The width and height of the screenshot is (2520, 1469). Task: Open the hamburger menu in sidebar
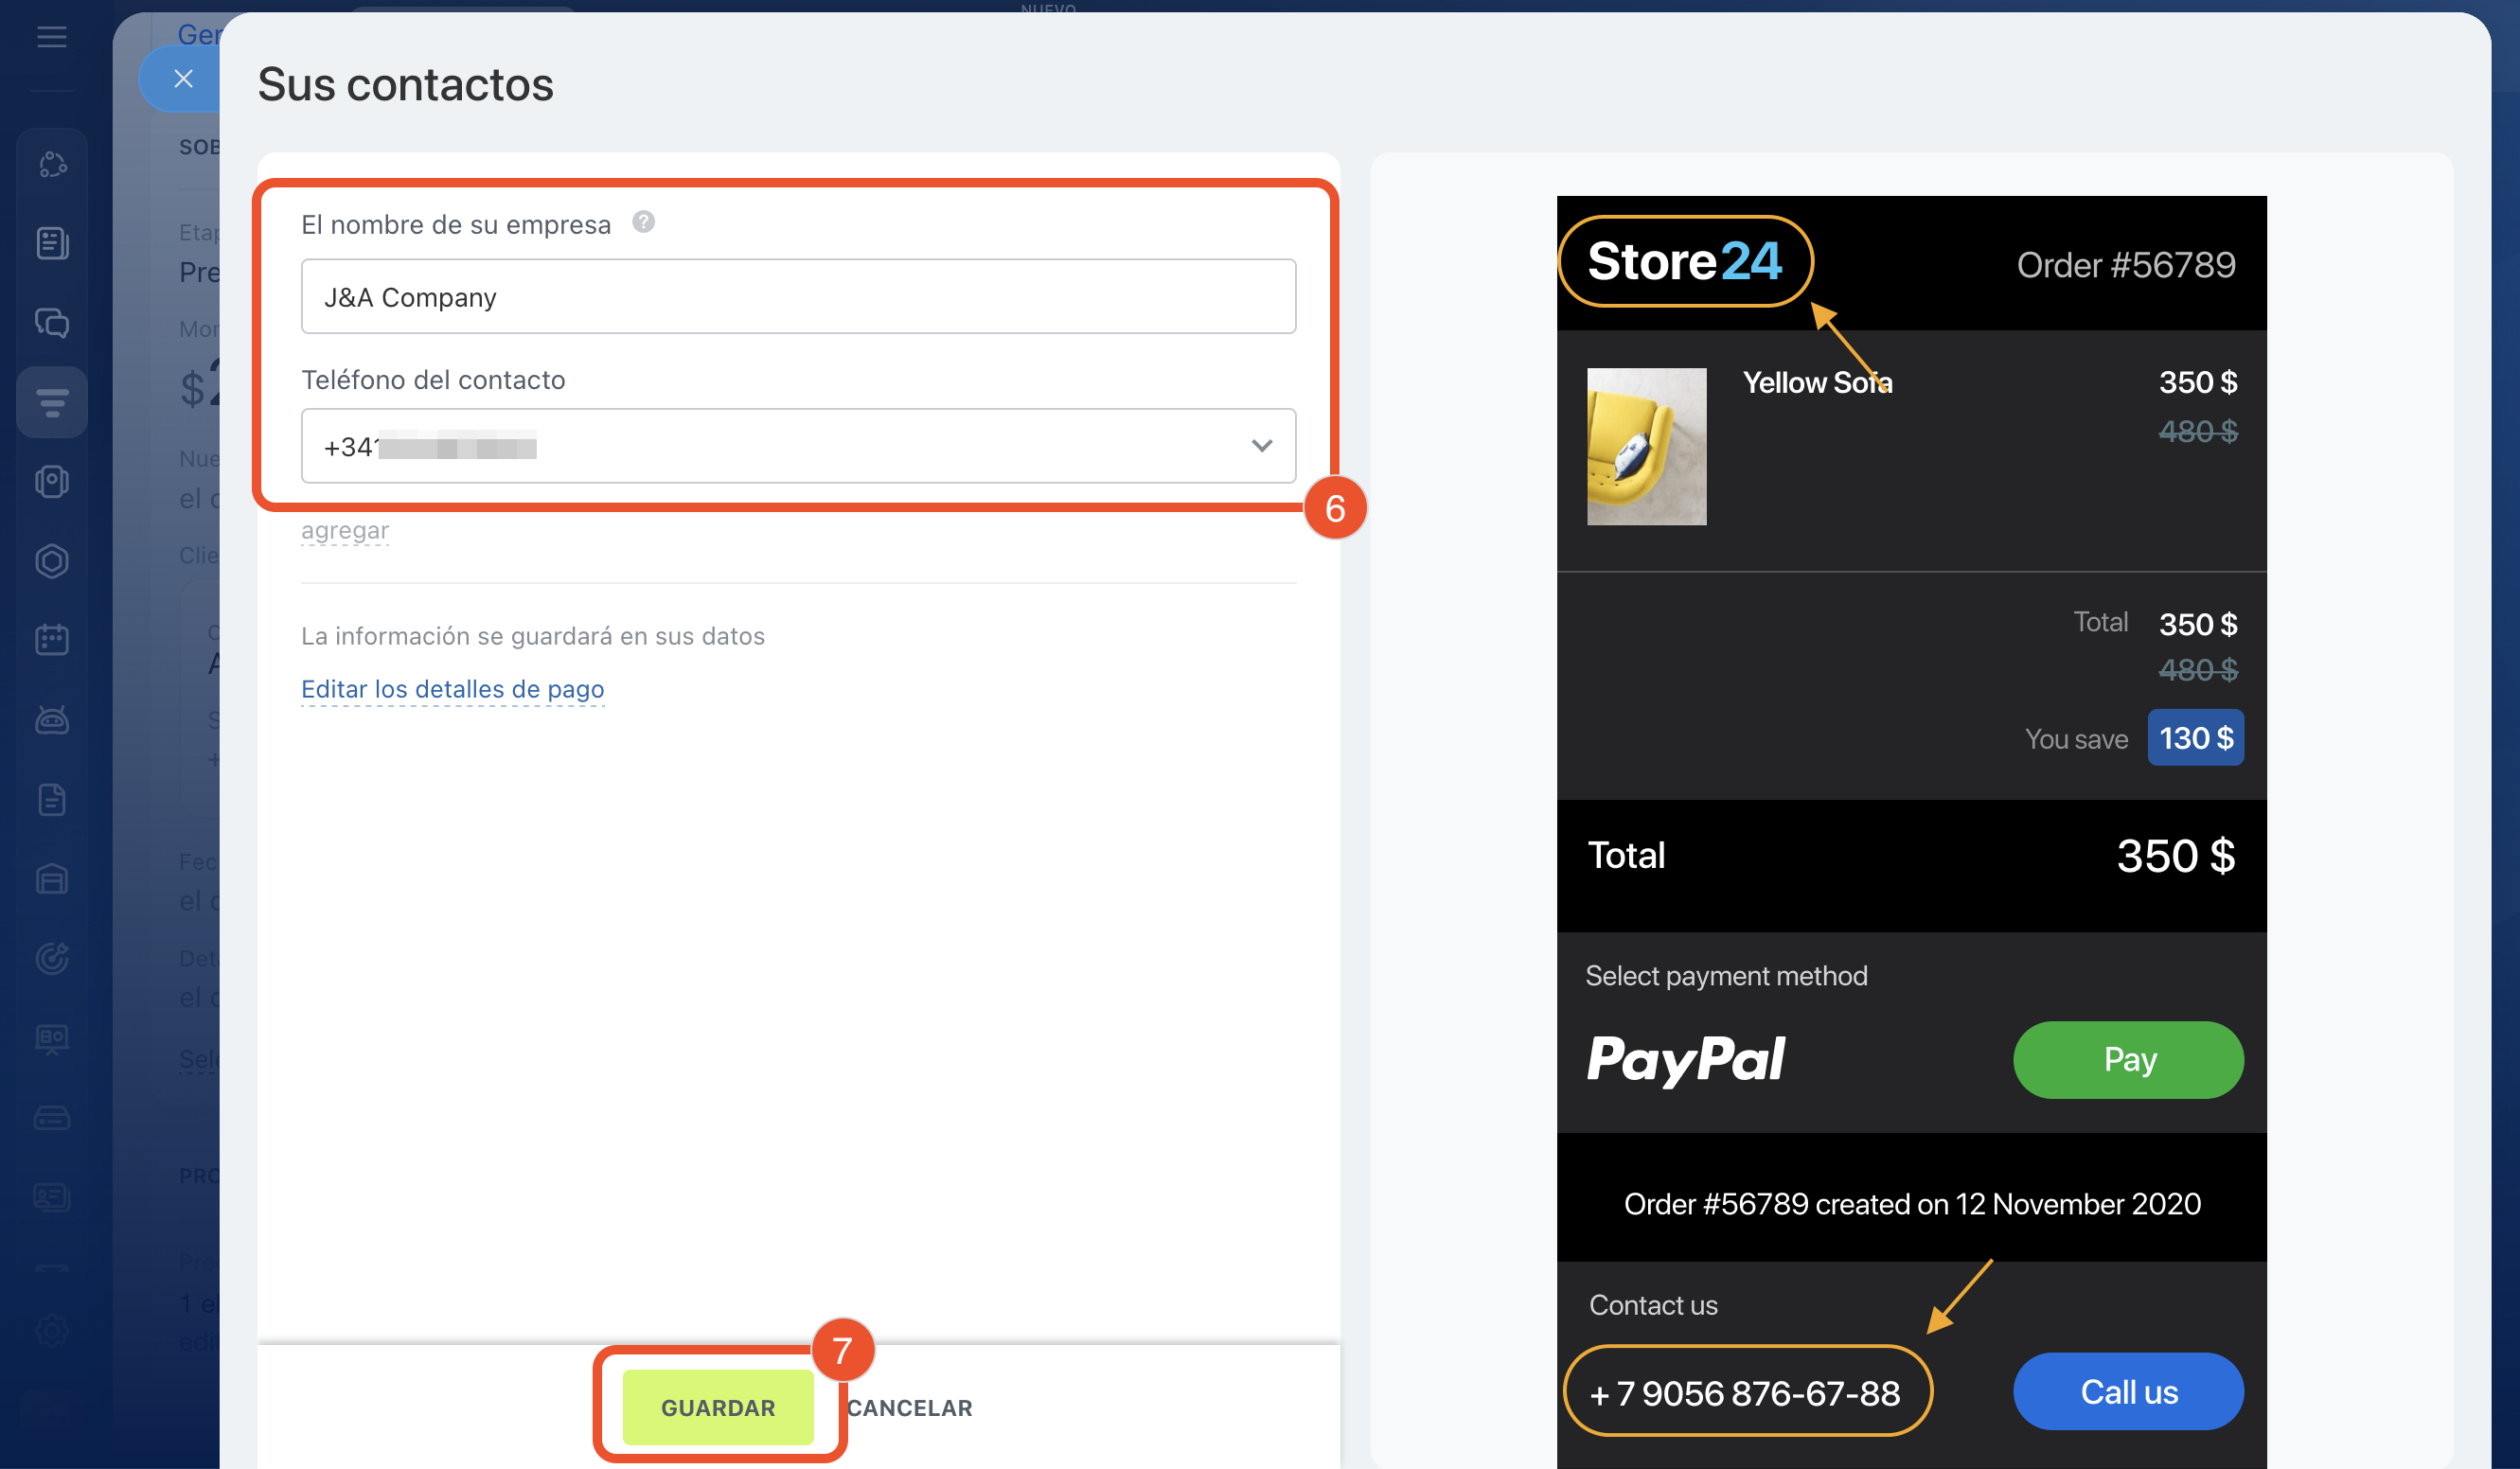point(51,37)
